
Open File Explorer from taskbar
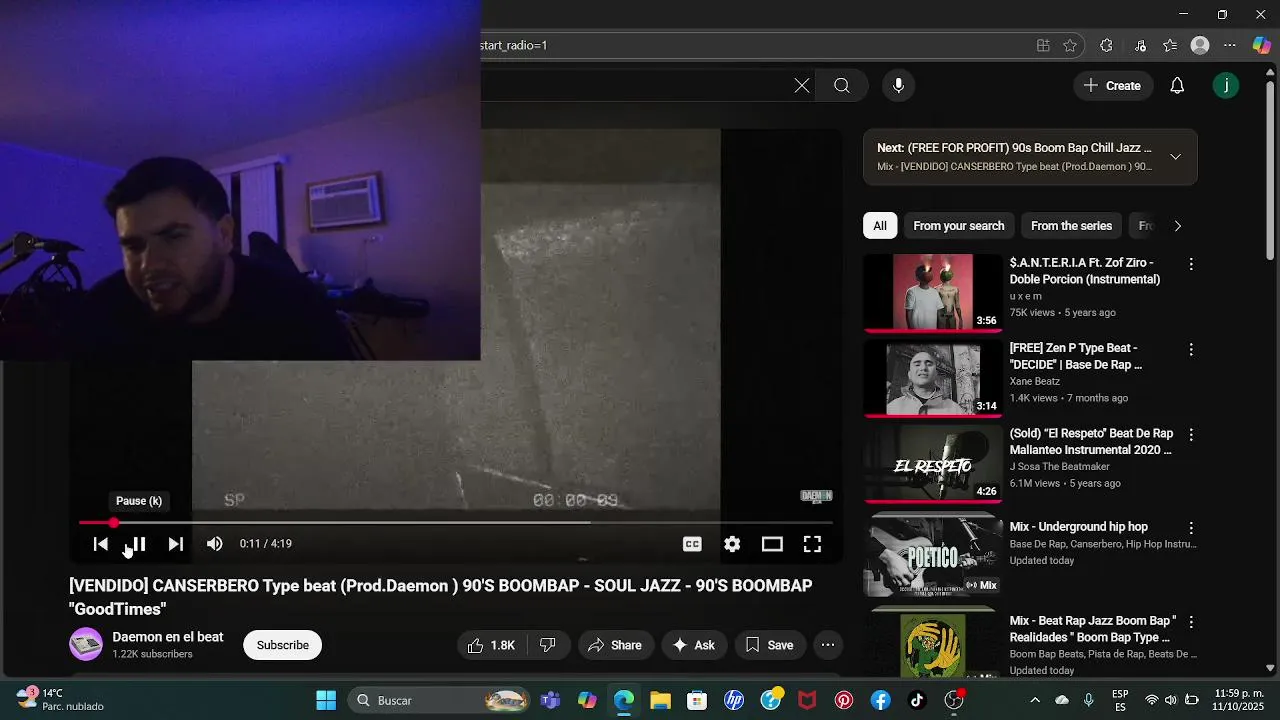point(660,700)
